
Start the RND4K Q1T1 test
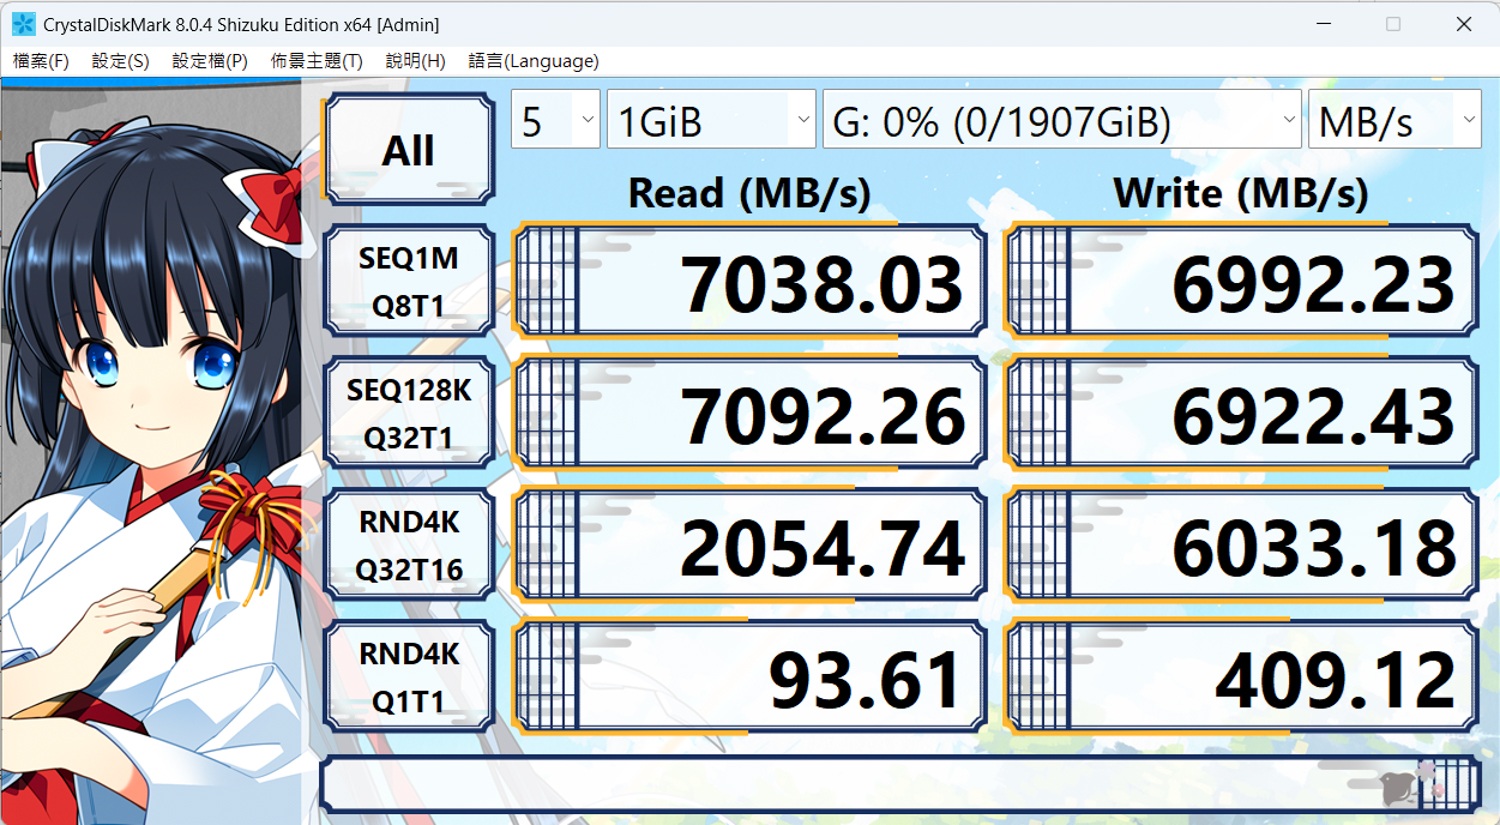(409, 677)
